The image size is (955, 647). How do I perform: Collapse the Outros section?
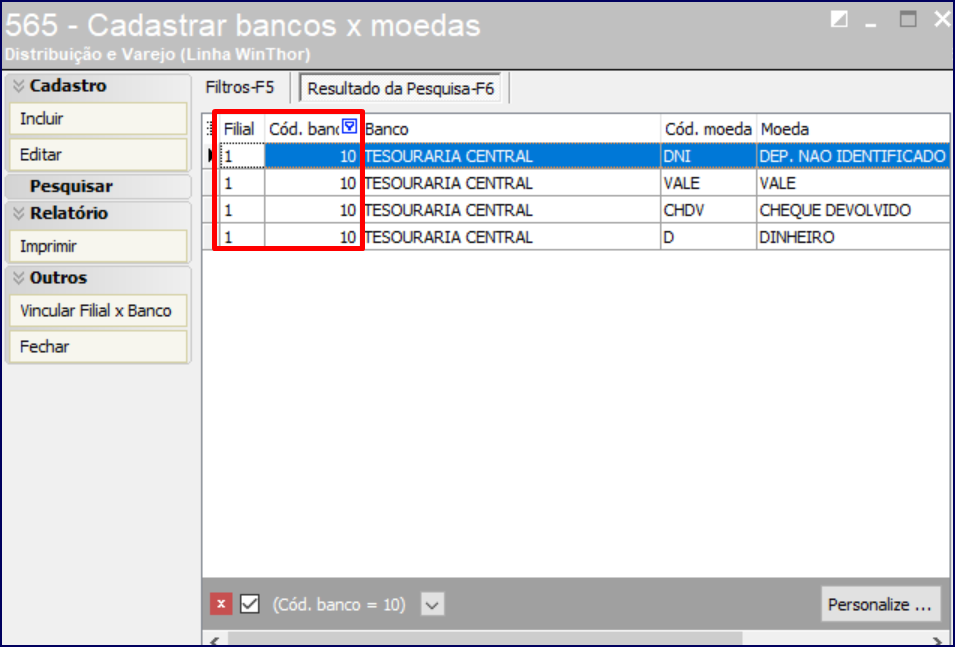(19, 278)
